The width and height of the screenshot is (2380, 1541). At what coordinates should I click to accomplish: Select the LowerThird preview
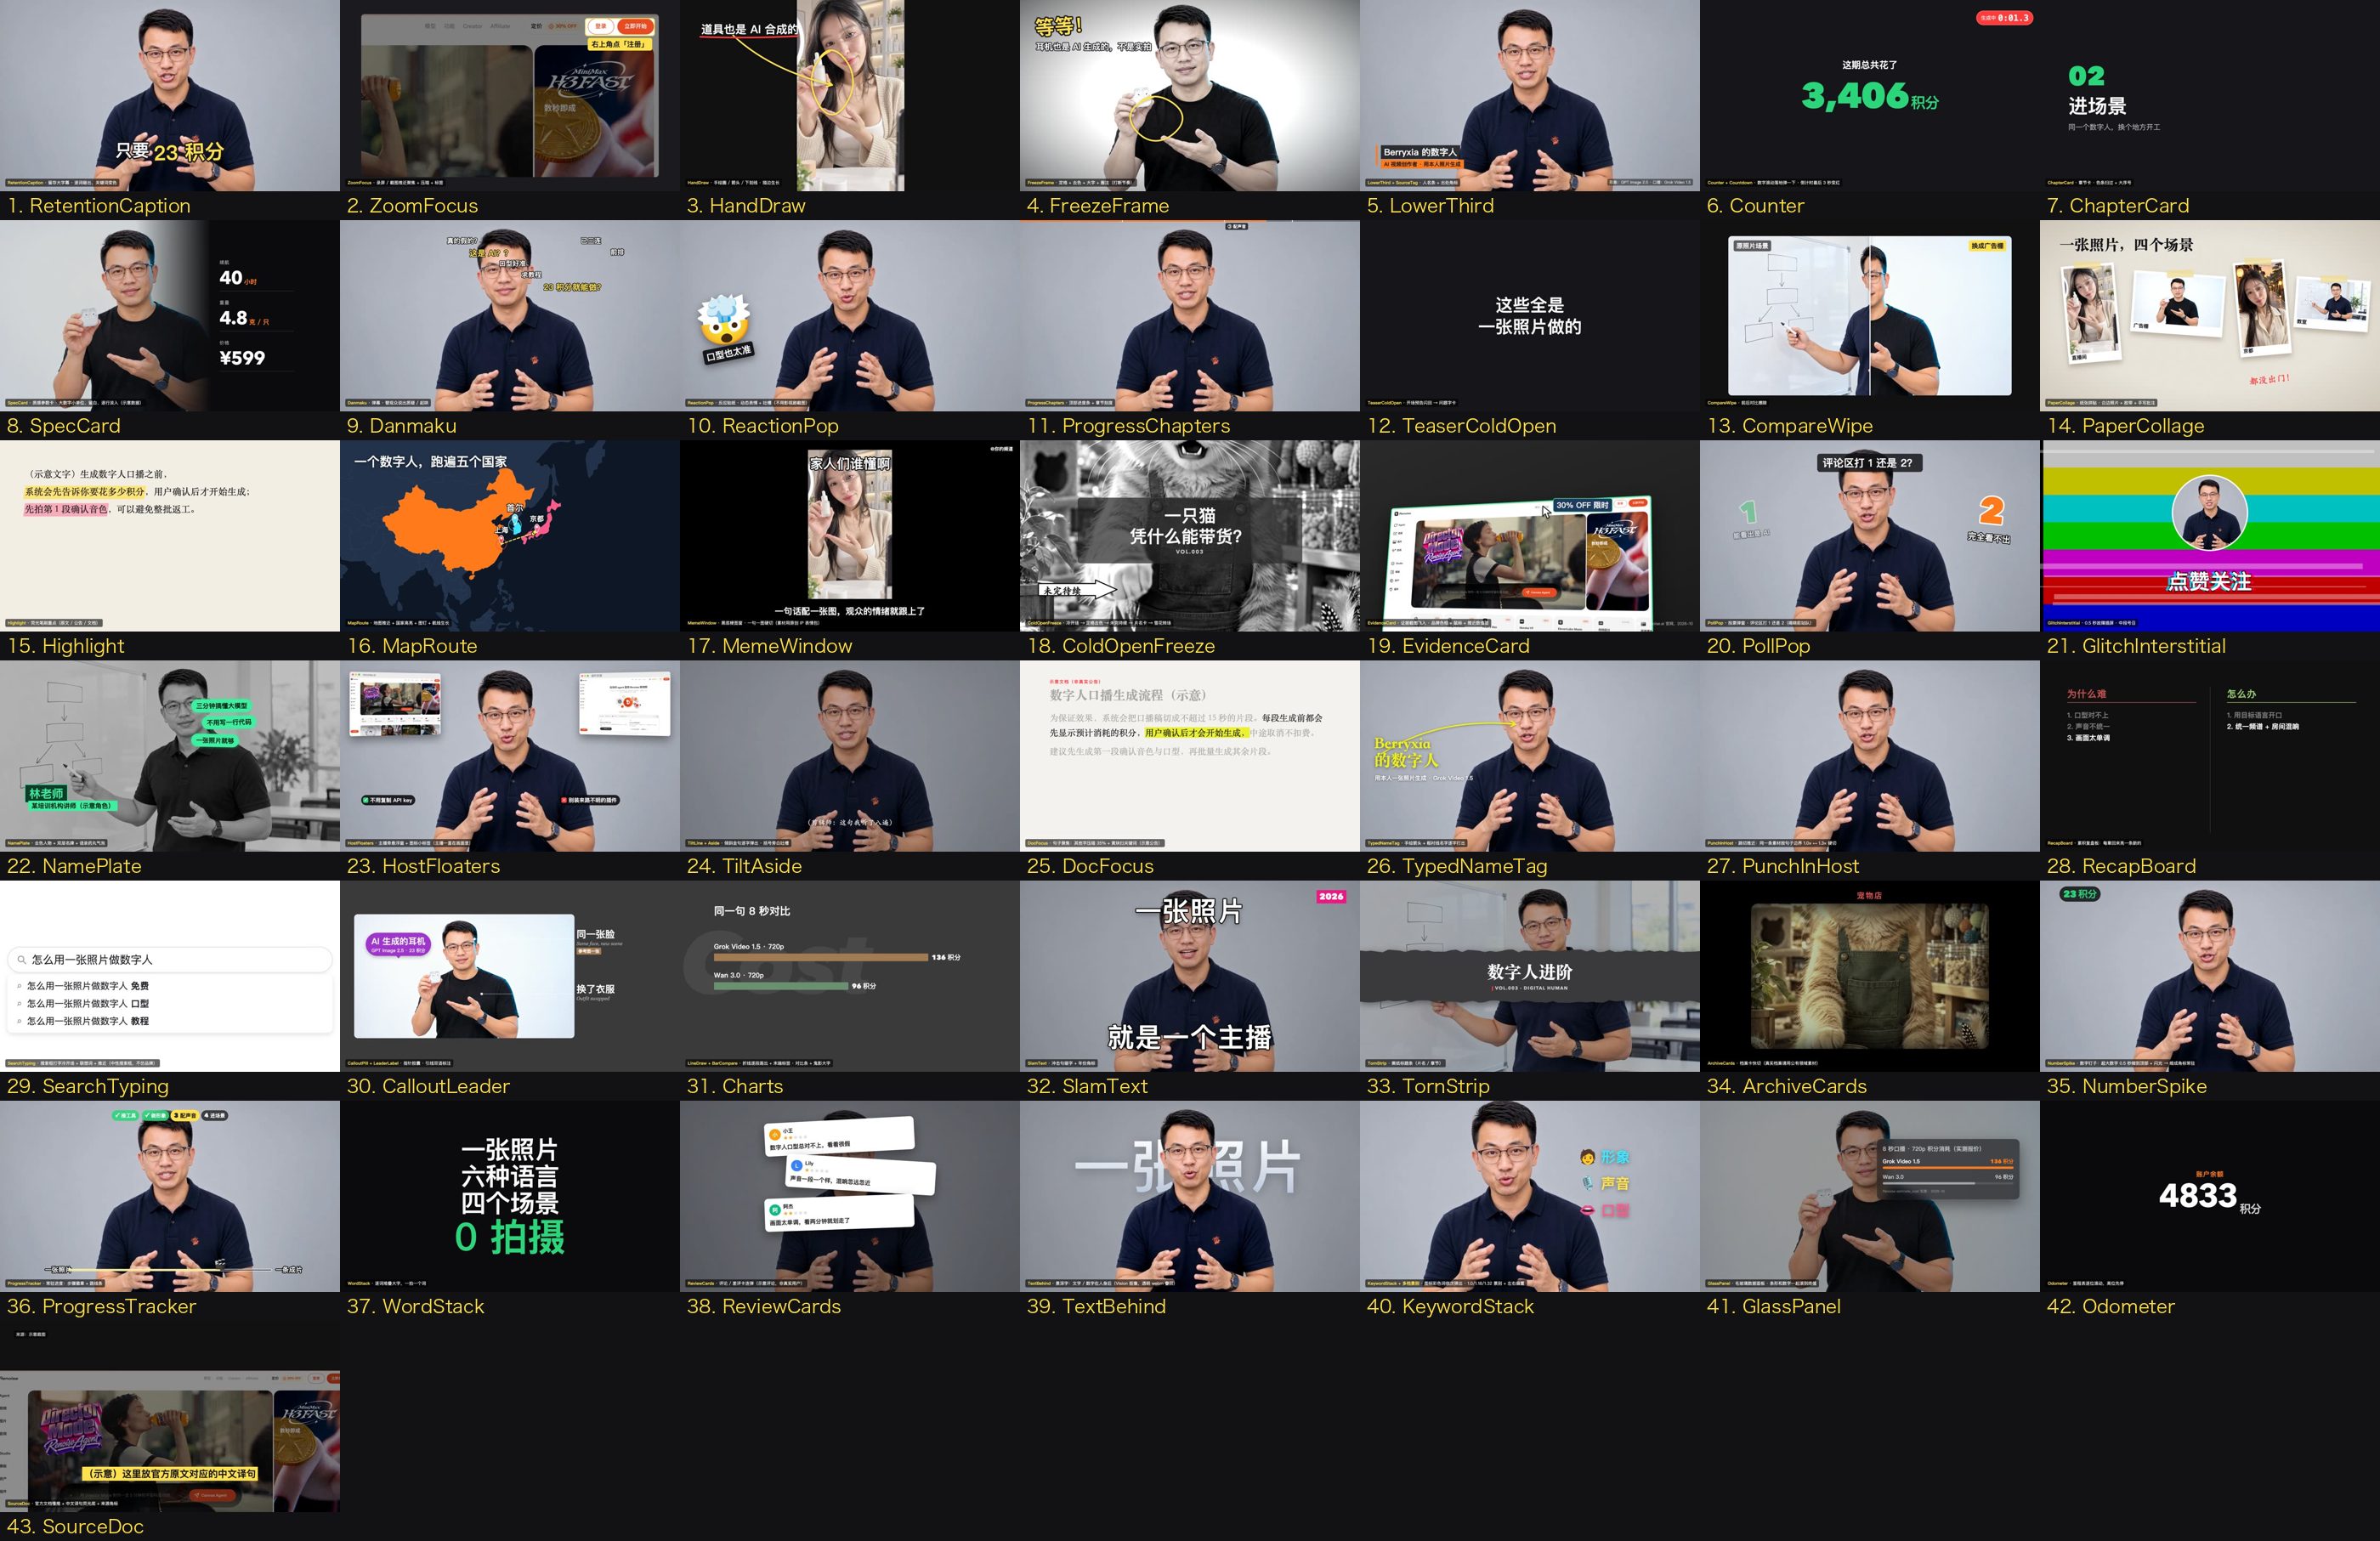pyautogui.click(x=1530, y=95)
